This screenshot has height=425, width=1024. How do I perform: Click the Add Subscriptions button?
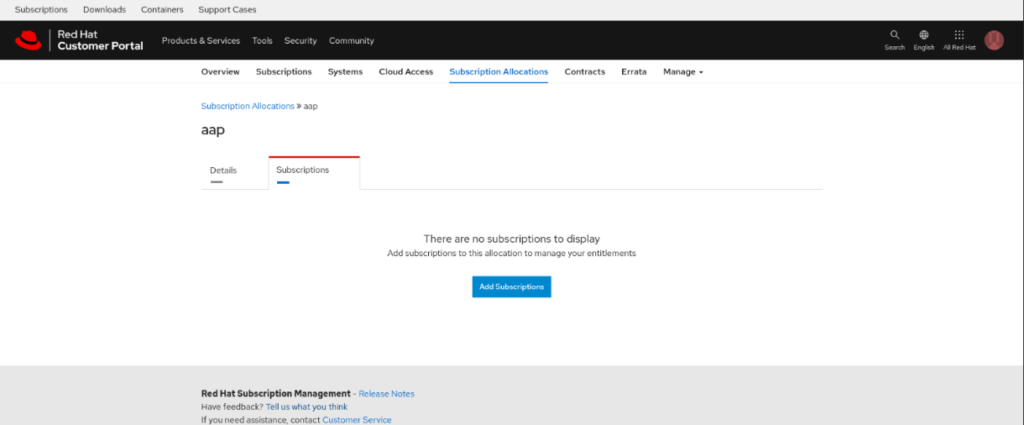[511, 287]
